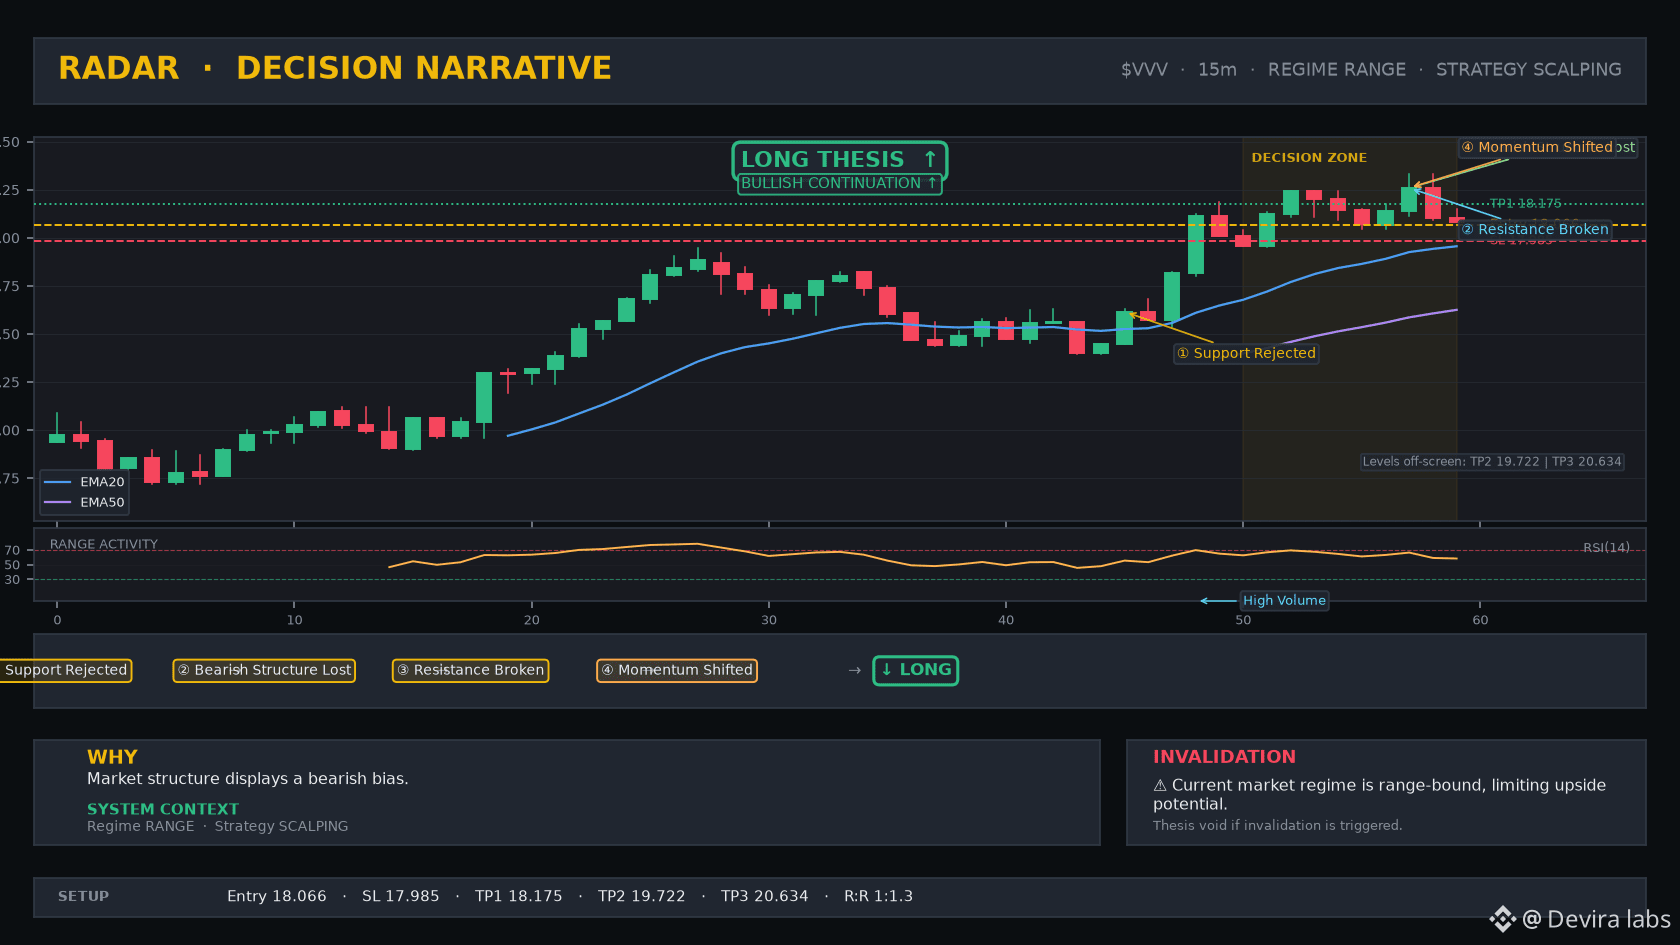Click the EMA50 purple legend line
The width and height of the screenshot is (1680, 945).
pyautogui.click(x=58, y=503)
